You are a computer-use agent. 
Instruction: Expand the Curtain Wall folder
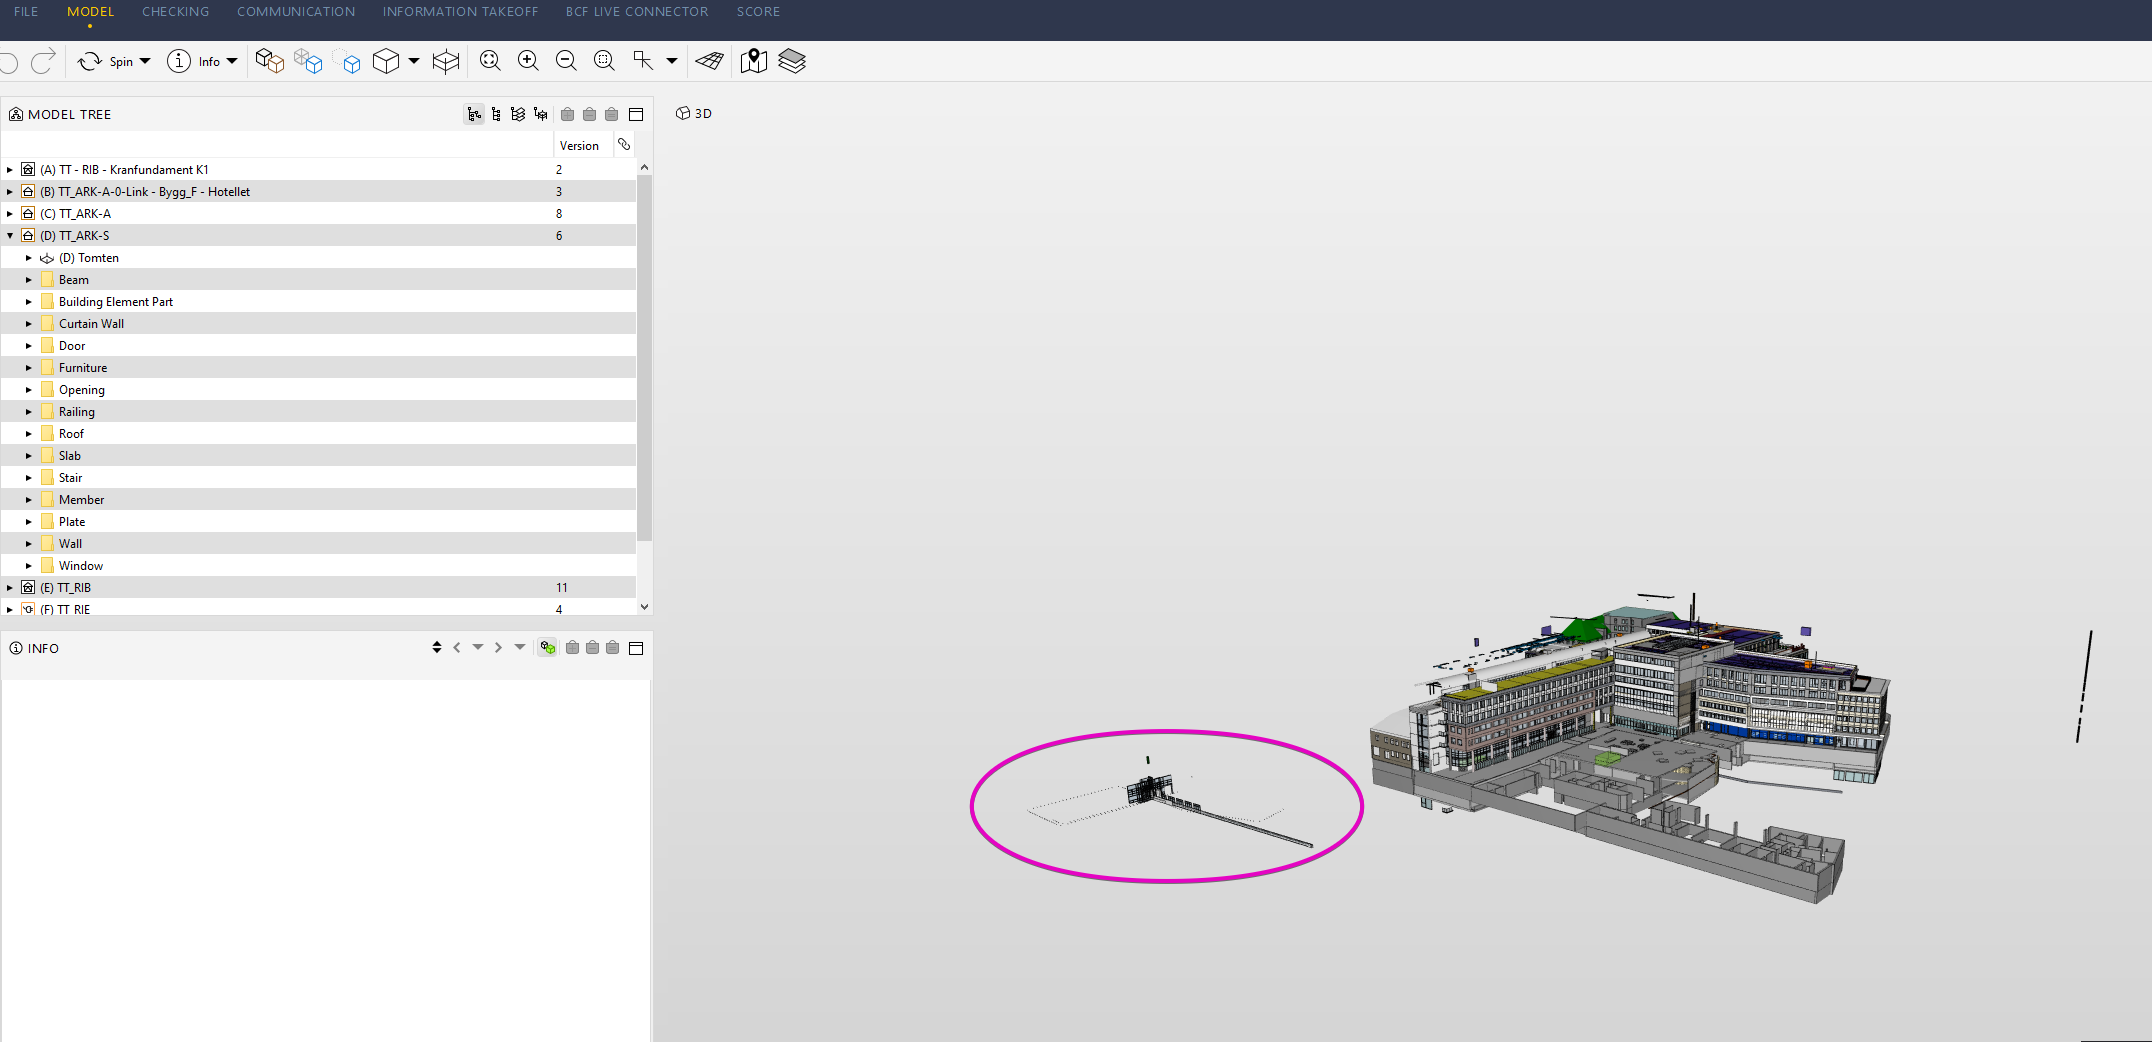29,324
